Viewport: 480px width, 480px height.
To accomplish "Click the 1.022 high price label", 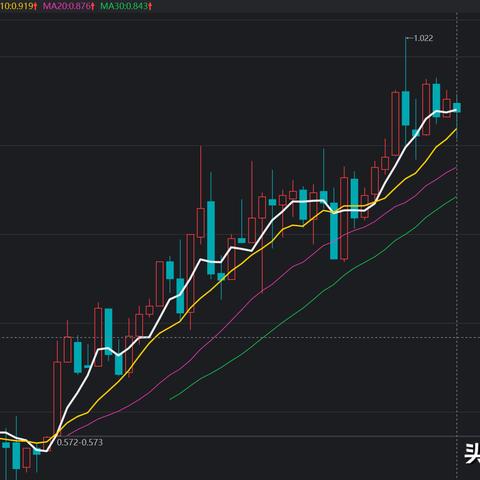I will click(x=423, y=38).
